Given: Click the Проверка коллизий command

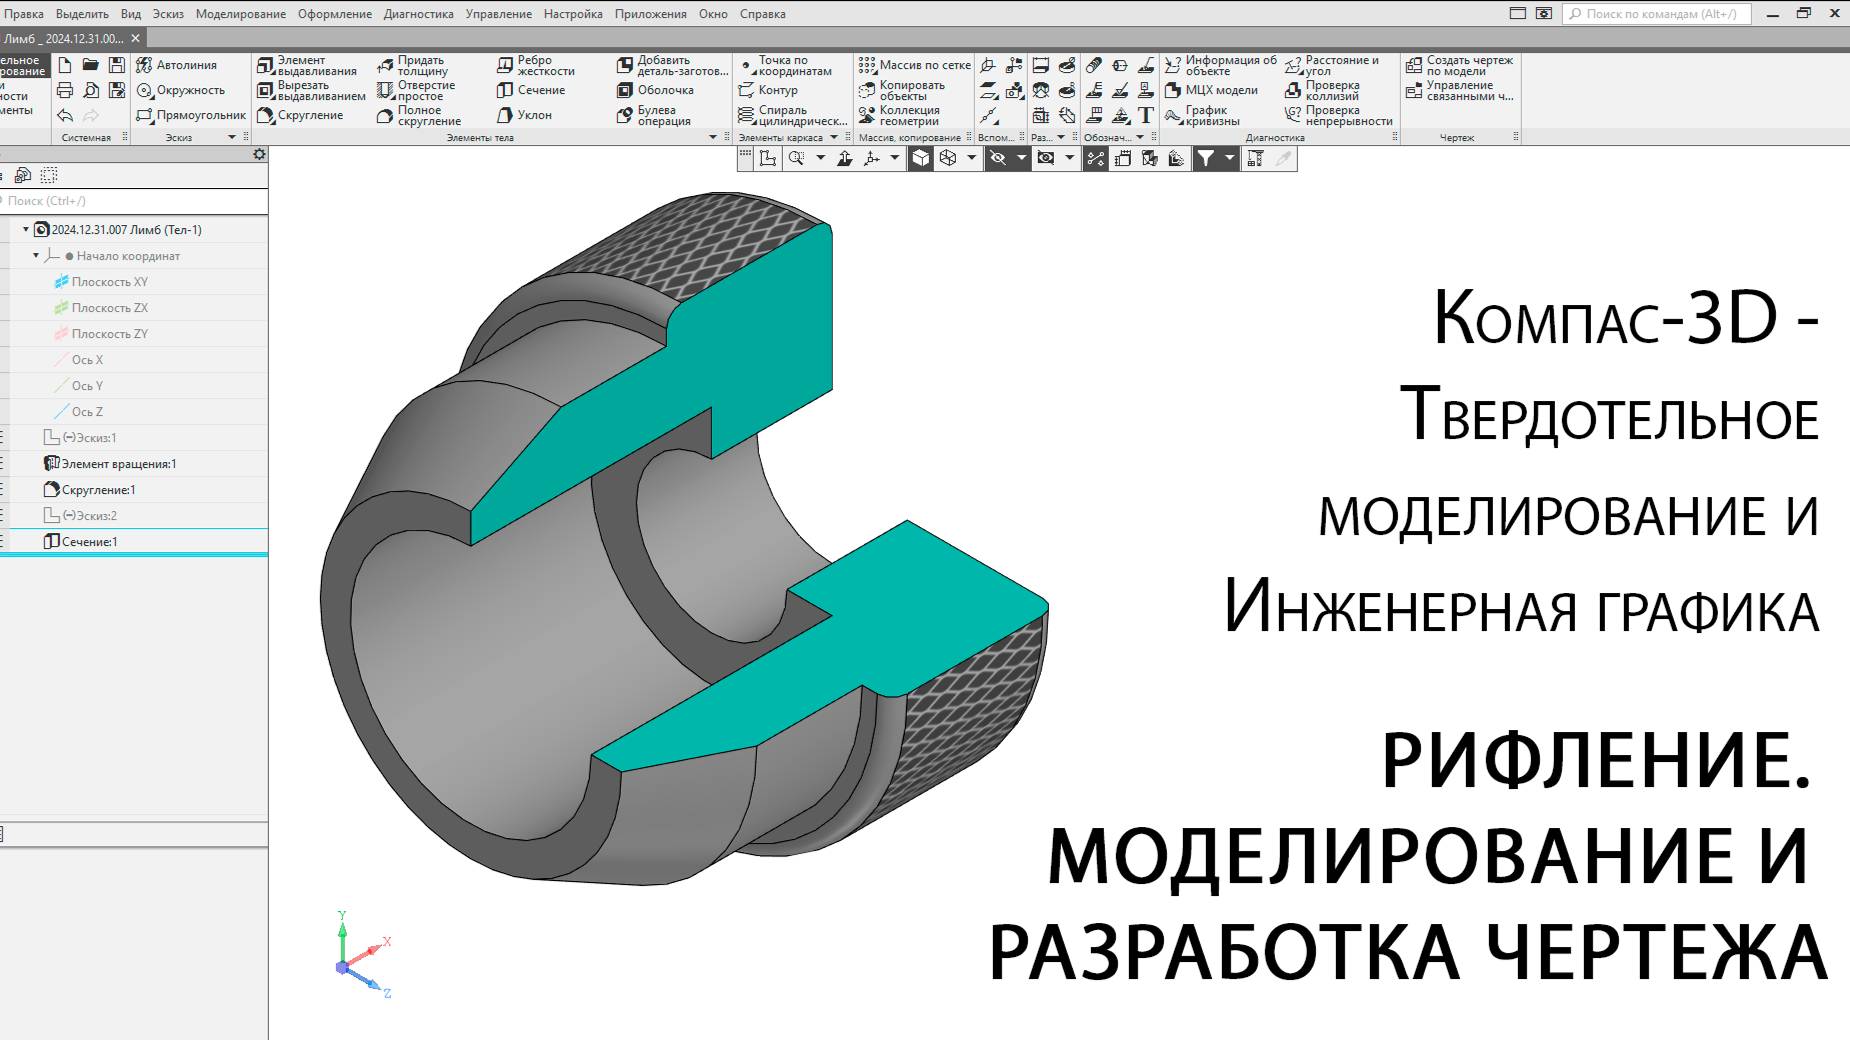Looking at the screenshot, I should pos(1340,92).
